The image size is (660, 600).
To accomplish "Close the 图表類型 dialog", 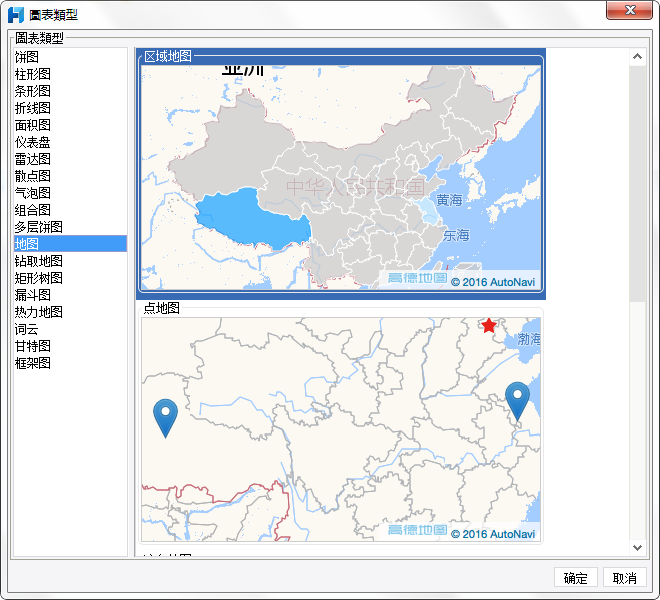I will click(630, 10).
